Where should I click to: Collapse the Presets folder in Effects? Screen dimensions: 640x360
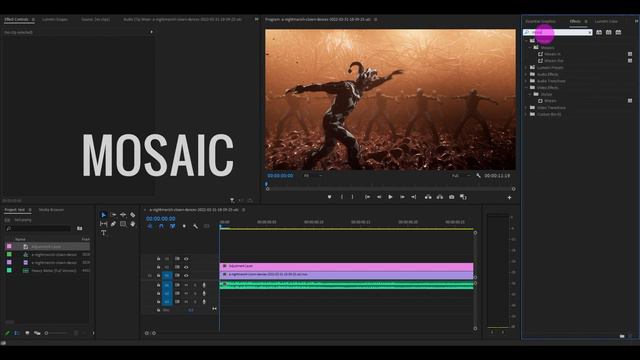pos(526,41)
